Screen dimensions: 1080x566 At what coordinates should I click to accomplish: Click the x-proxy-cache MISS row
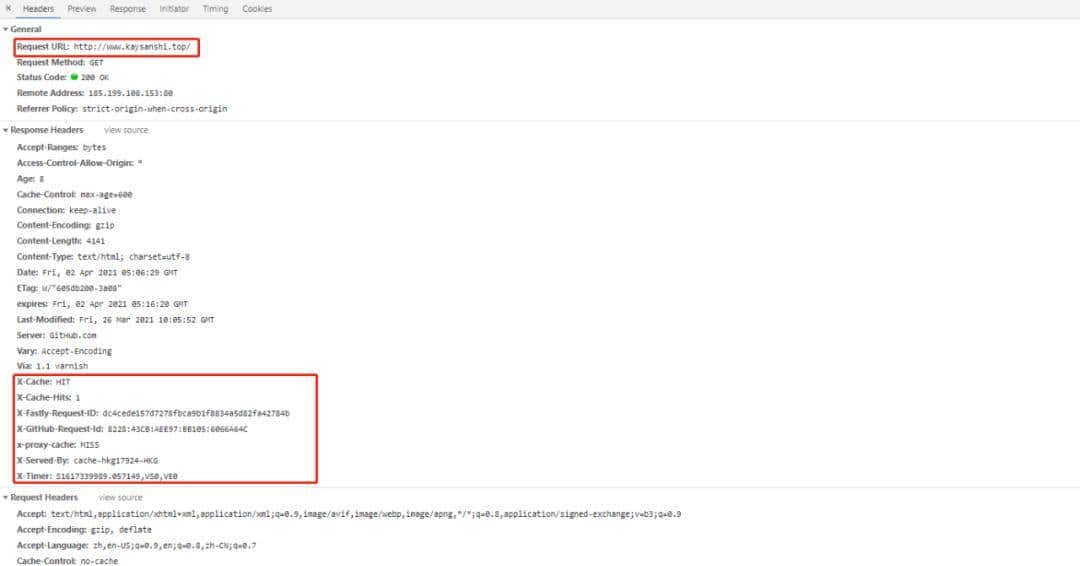click(x=58, y=445)
